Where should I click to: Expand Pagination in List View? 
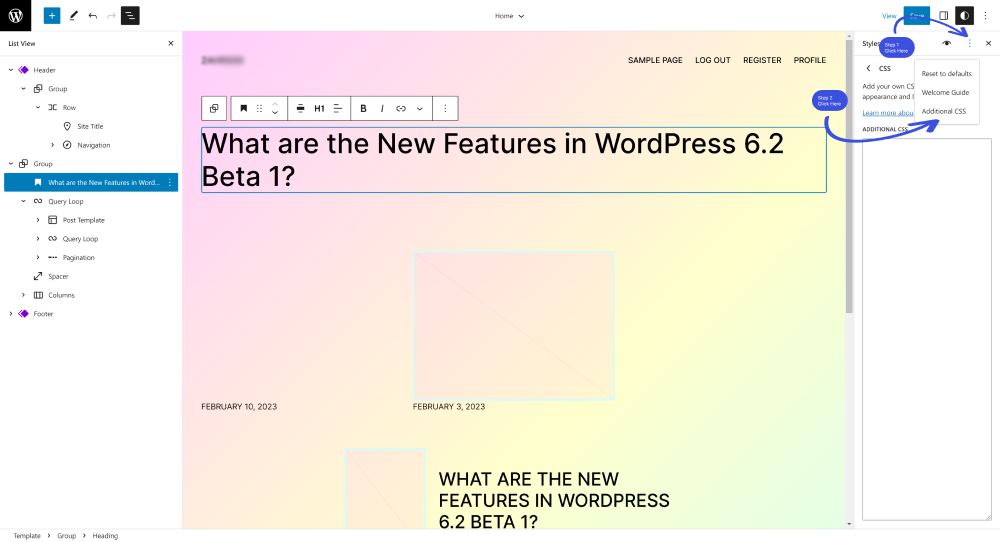[38, 258]
